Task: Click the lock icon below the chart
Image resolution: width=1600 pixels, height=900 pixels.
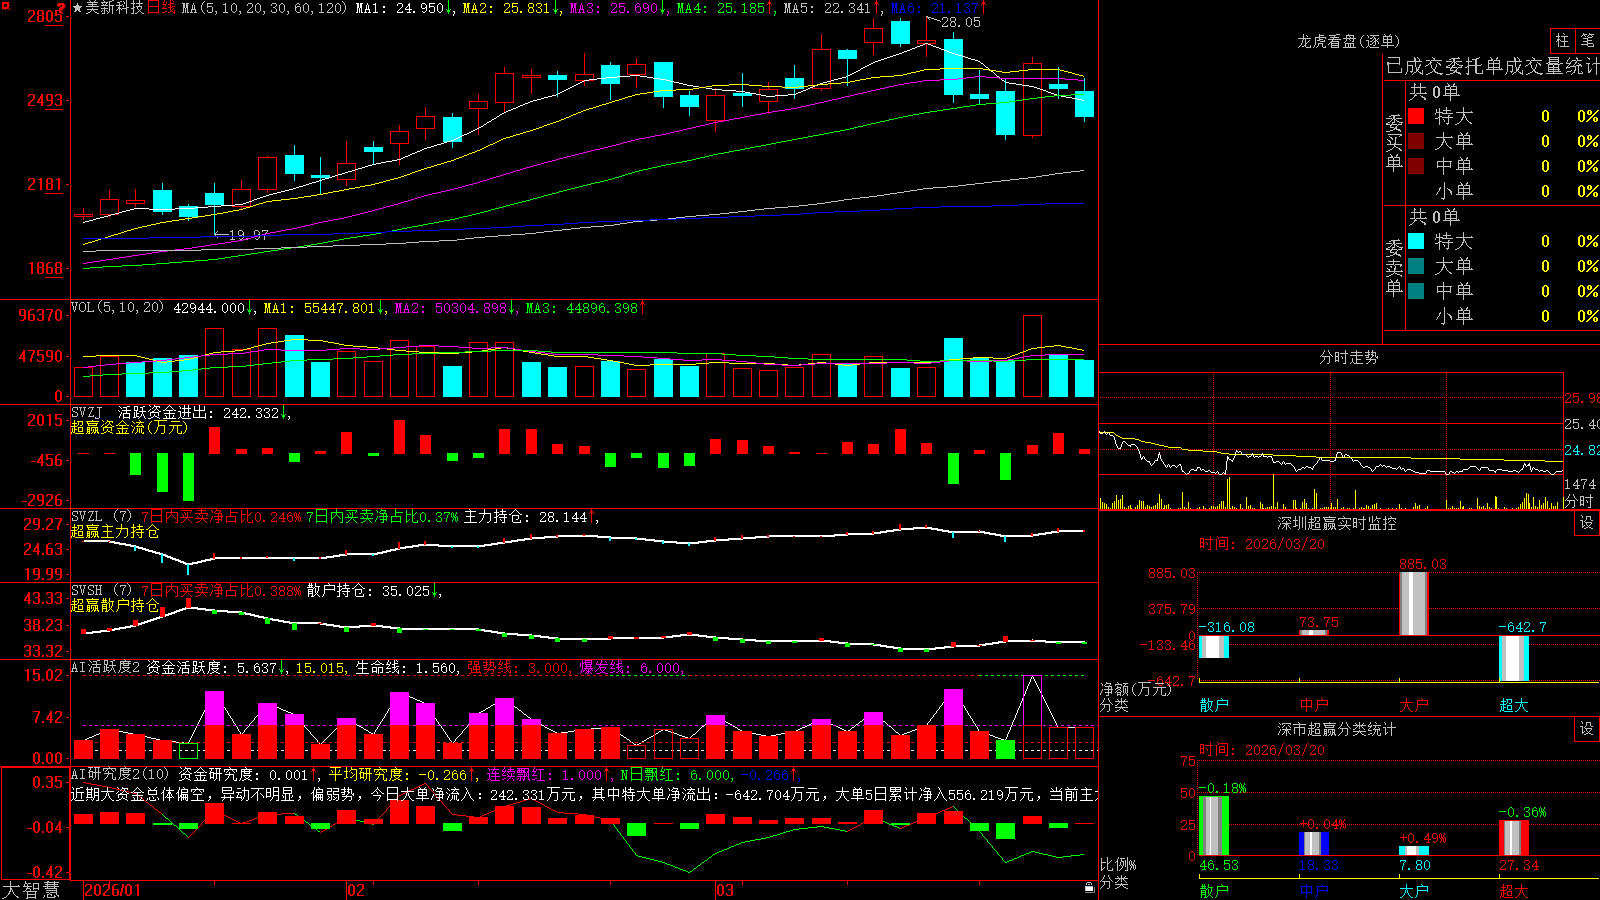Action: (1089, 887)
